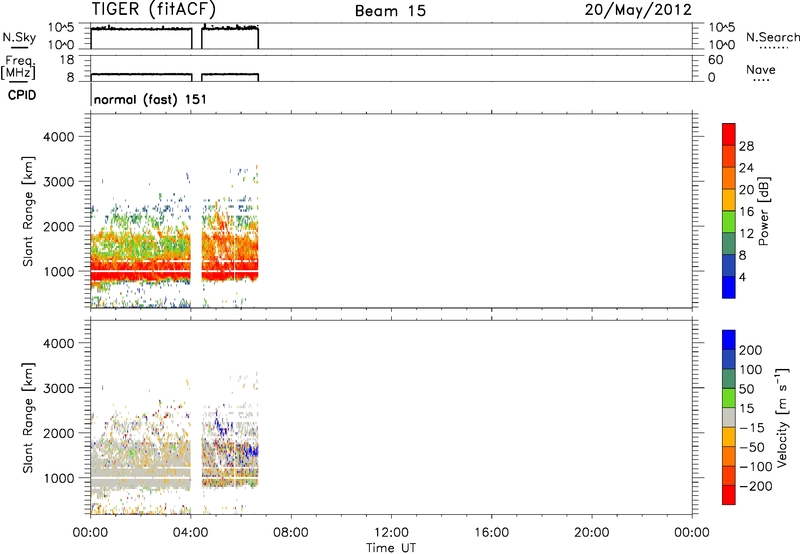Click Slant Range label of power panel
Image resolution: width=800 pixels, height=554 pixels.
pos(28,211)
